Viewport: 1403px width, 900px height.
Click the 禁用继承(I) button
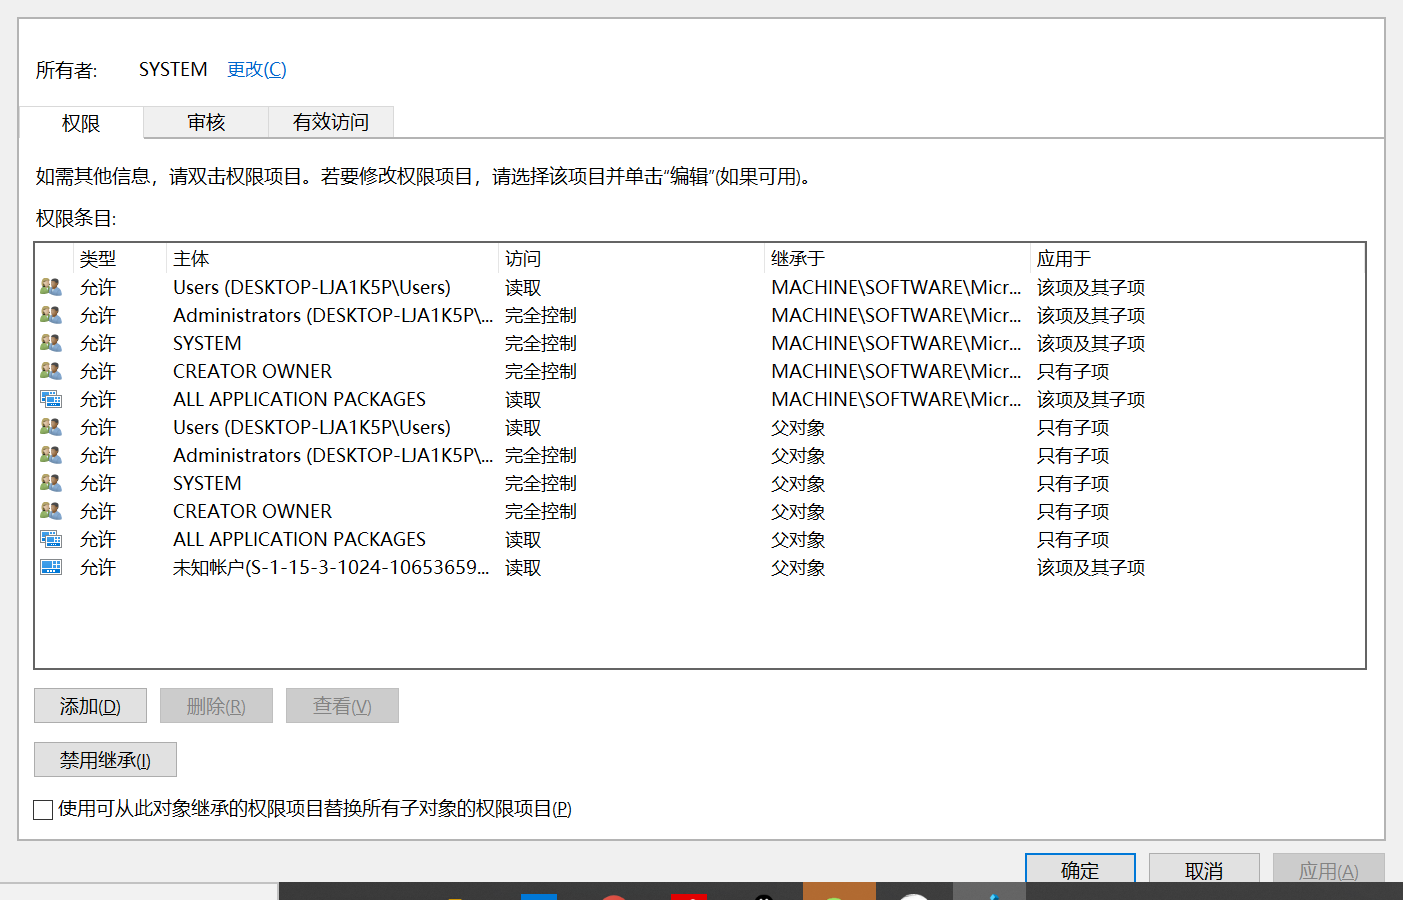pos(105,760)
